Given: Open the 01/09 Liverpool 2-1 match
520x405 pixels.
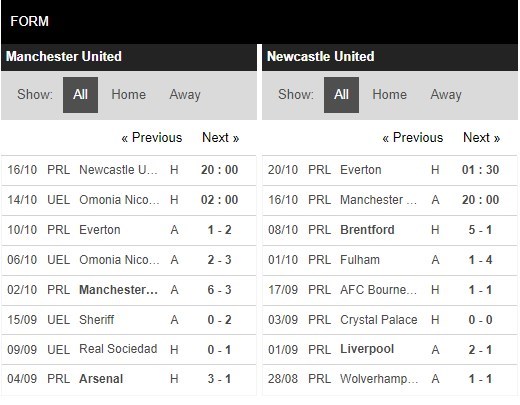Looking at the screenshot, I should [390, 350].
